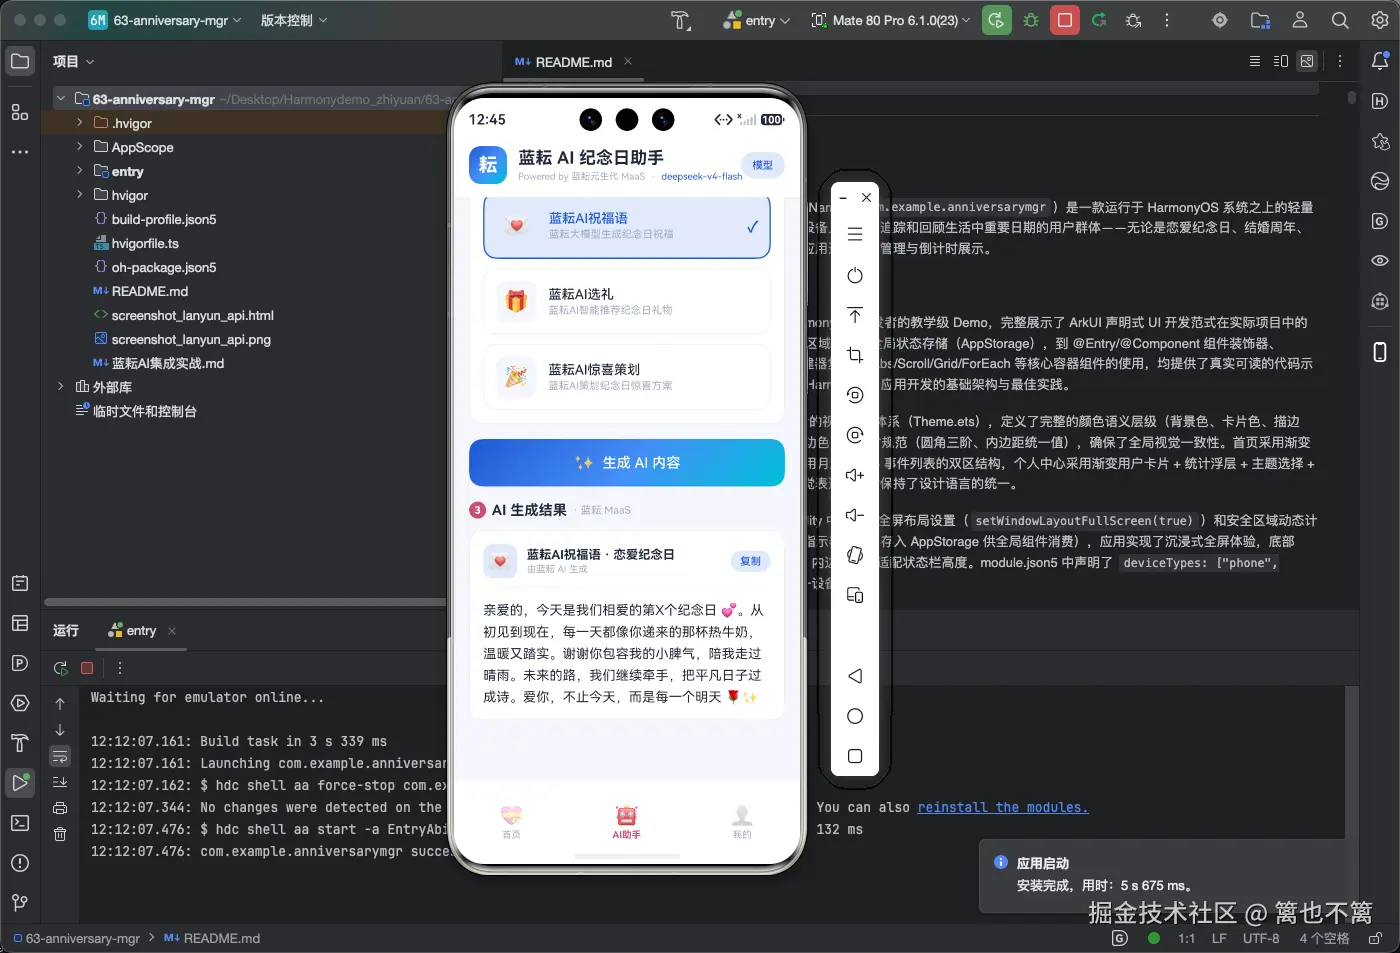The width and height of the screenshot is (1400, 953).
Task: Open the notifications bell in the right sidebar
Action: [1380, 61]
